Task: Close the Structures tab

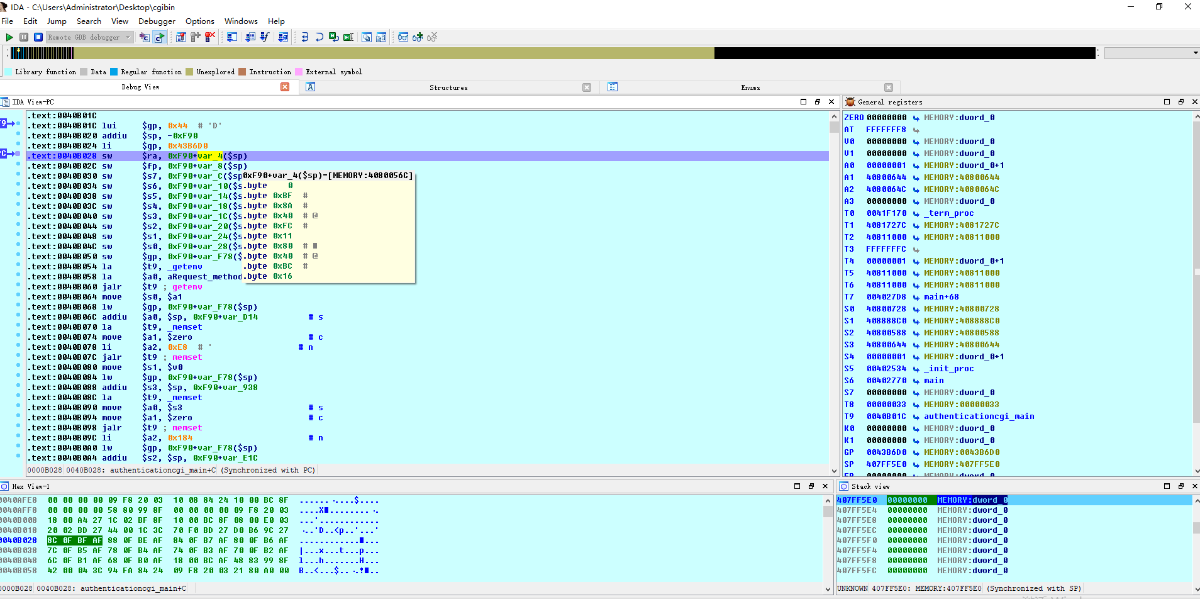Action: [x=586, y=87]
